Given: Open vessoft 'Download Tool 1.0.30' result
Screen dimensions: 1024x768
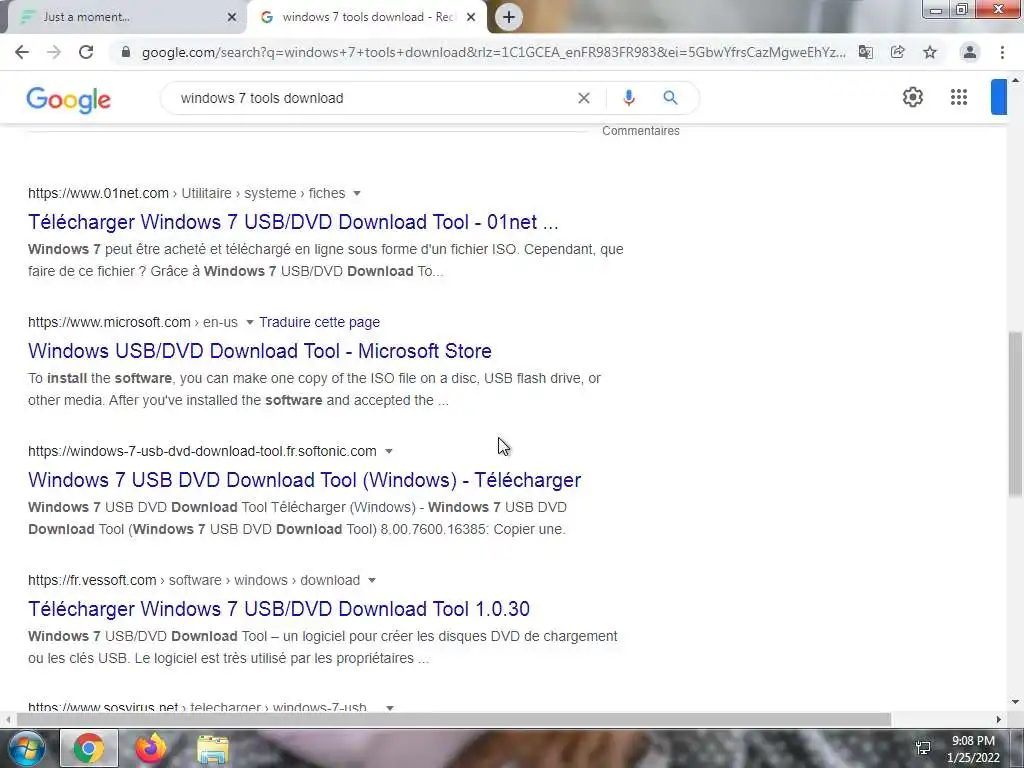Looking at the screenshot, I should 279,609.
